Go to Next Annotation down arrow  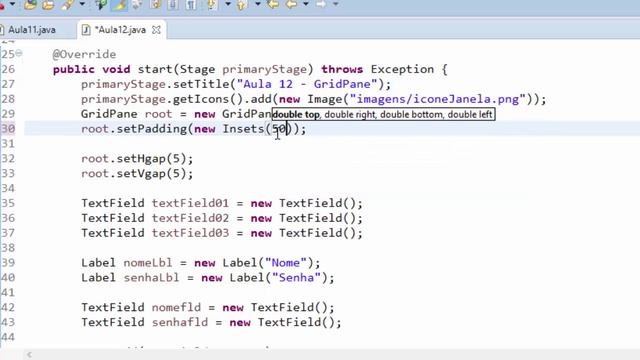pos(211,4)
